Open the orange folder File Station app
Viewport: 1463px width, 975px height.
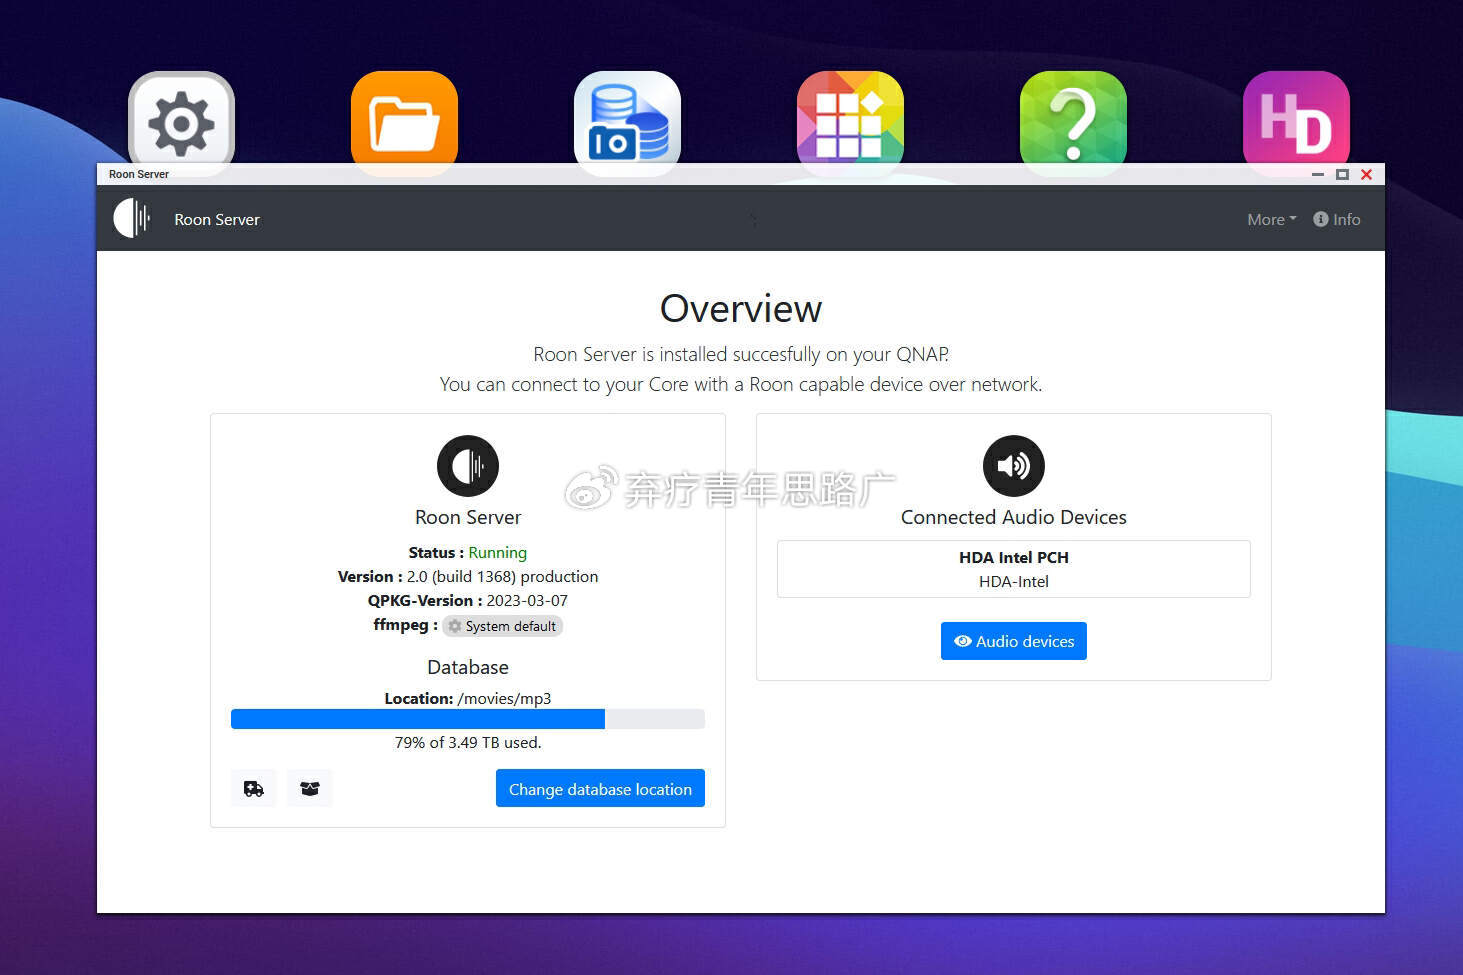click(404, 122)
